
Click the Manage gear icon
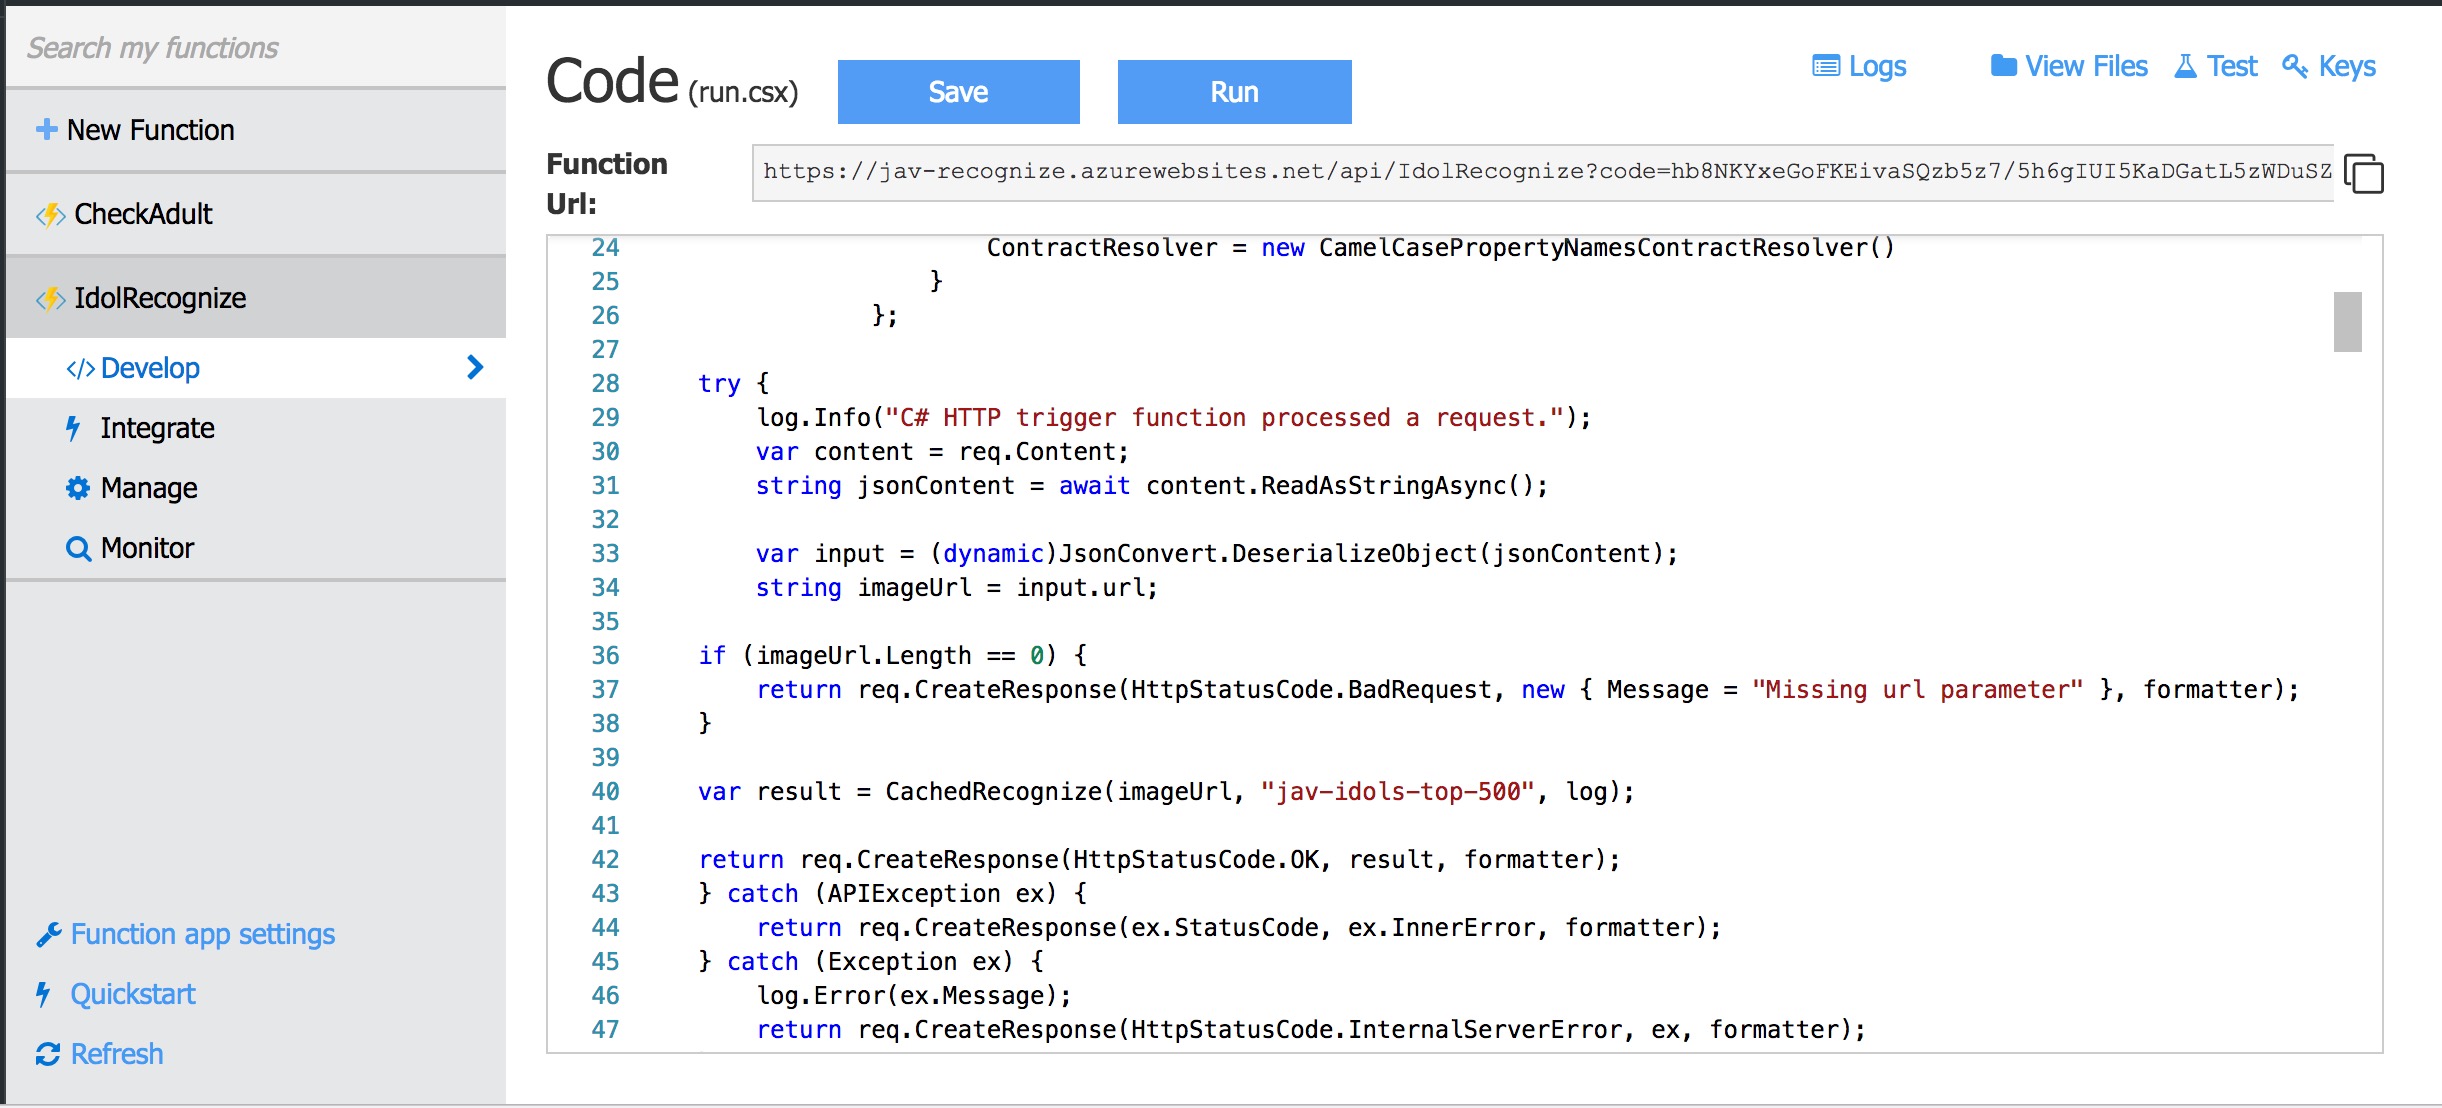click(x=78, y=488)
